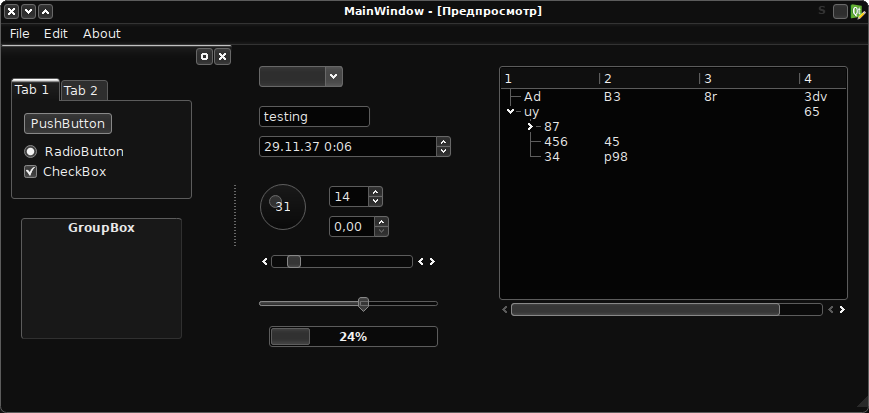Screen dimensions: 869x413
Task: Click the 24% progress bar
Action: point(353,336)
